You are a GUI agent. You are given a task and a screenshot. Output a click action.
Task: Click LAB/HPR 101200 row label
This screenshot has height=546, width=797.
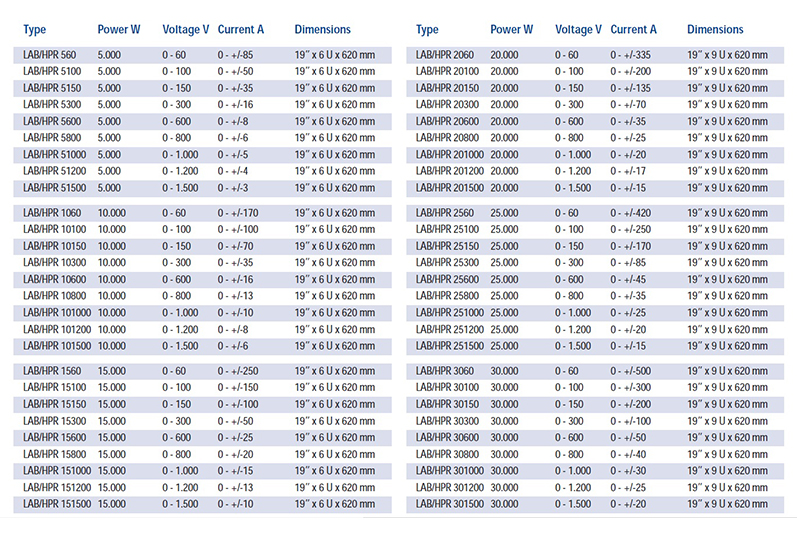point(57,329)
